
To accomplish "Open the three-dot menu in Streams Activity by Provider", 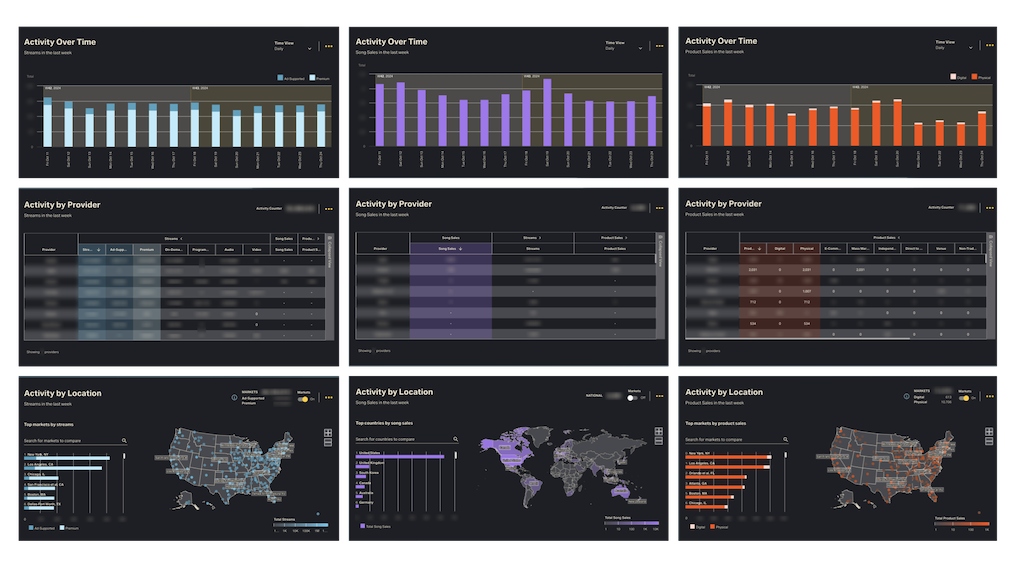I will 329,209.
